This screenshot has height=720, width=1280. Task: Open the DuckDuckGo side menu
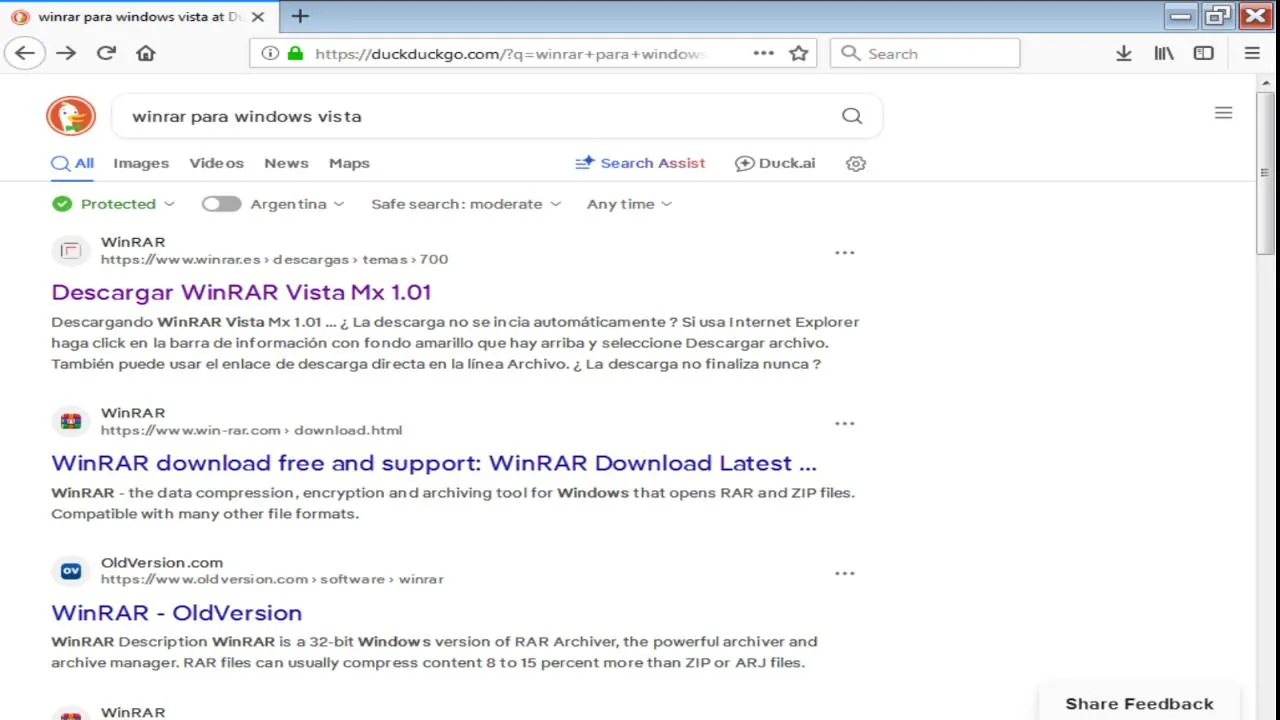pos(1223,113)
